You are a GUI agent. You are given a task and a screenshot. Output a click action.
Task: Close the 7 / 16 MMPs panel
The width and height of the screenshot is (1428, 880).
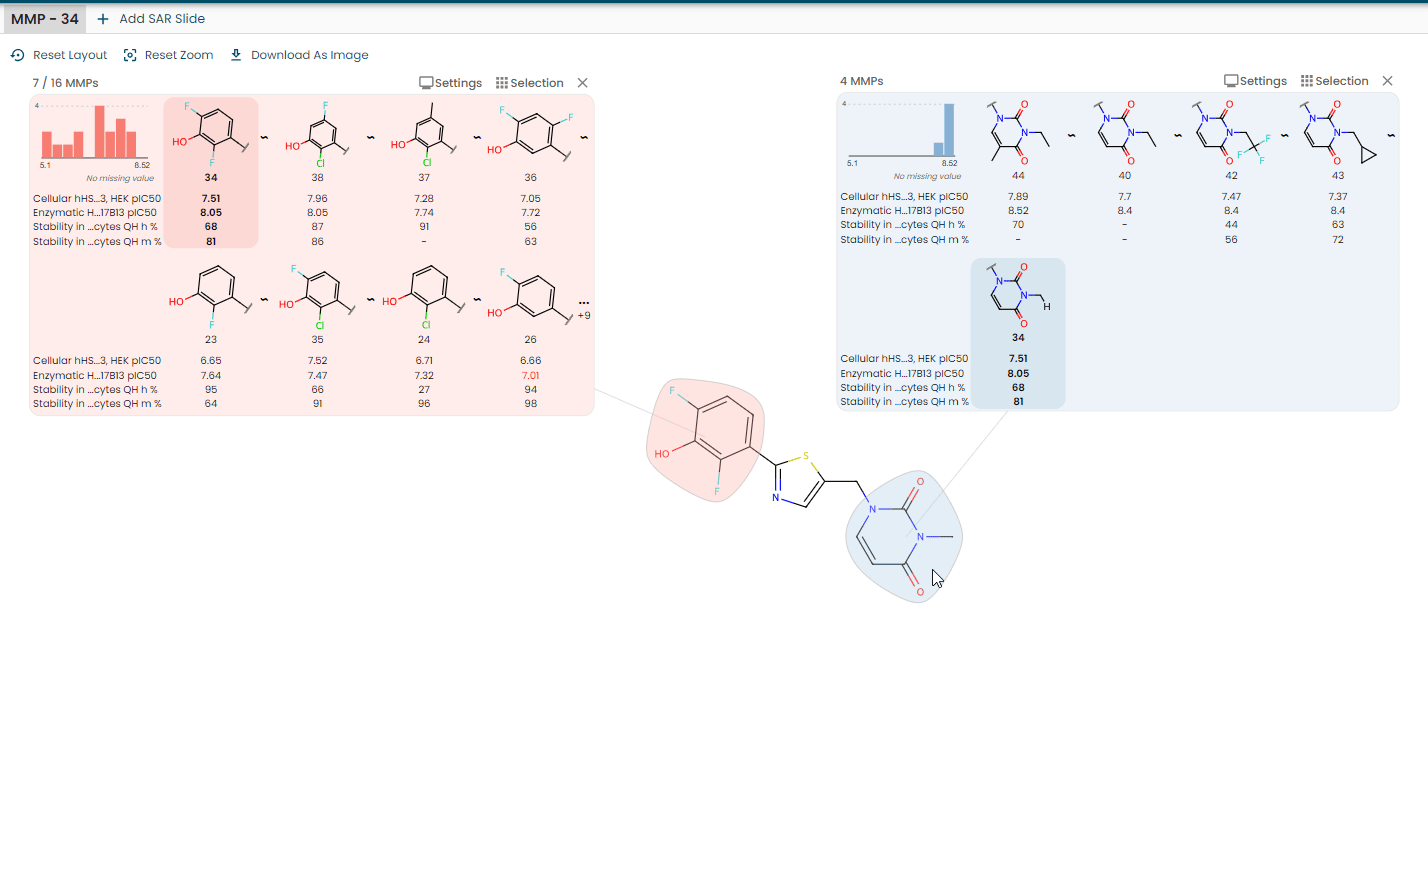pyautogui.click(x=583, y=83)
